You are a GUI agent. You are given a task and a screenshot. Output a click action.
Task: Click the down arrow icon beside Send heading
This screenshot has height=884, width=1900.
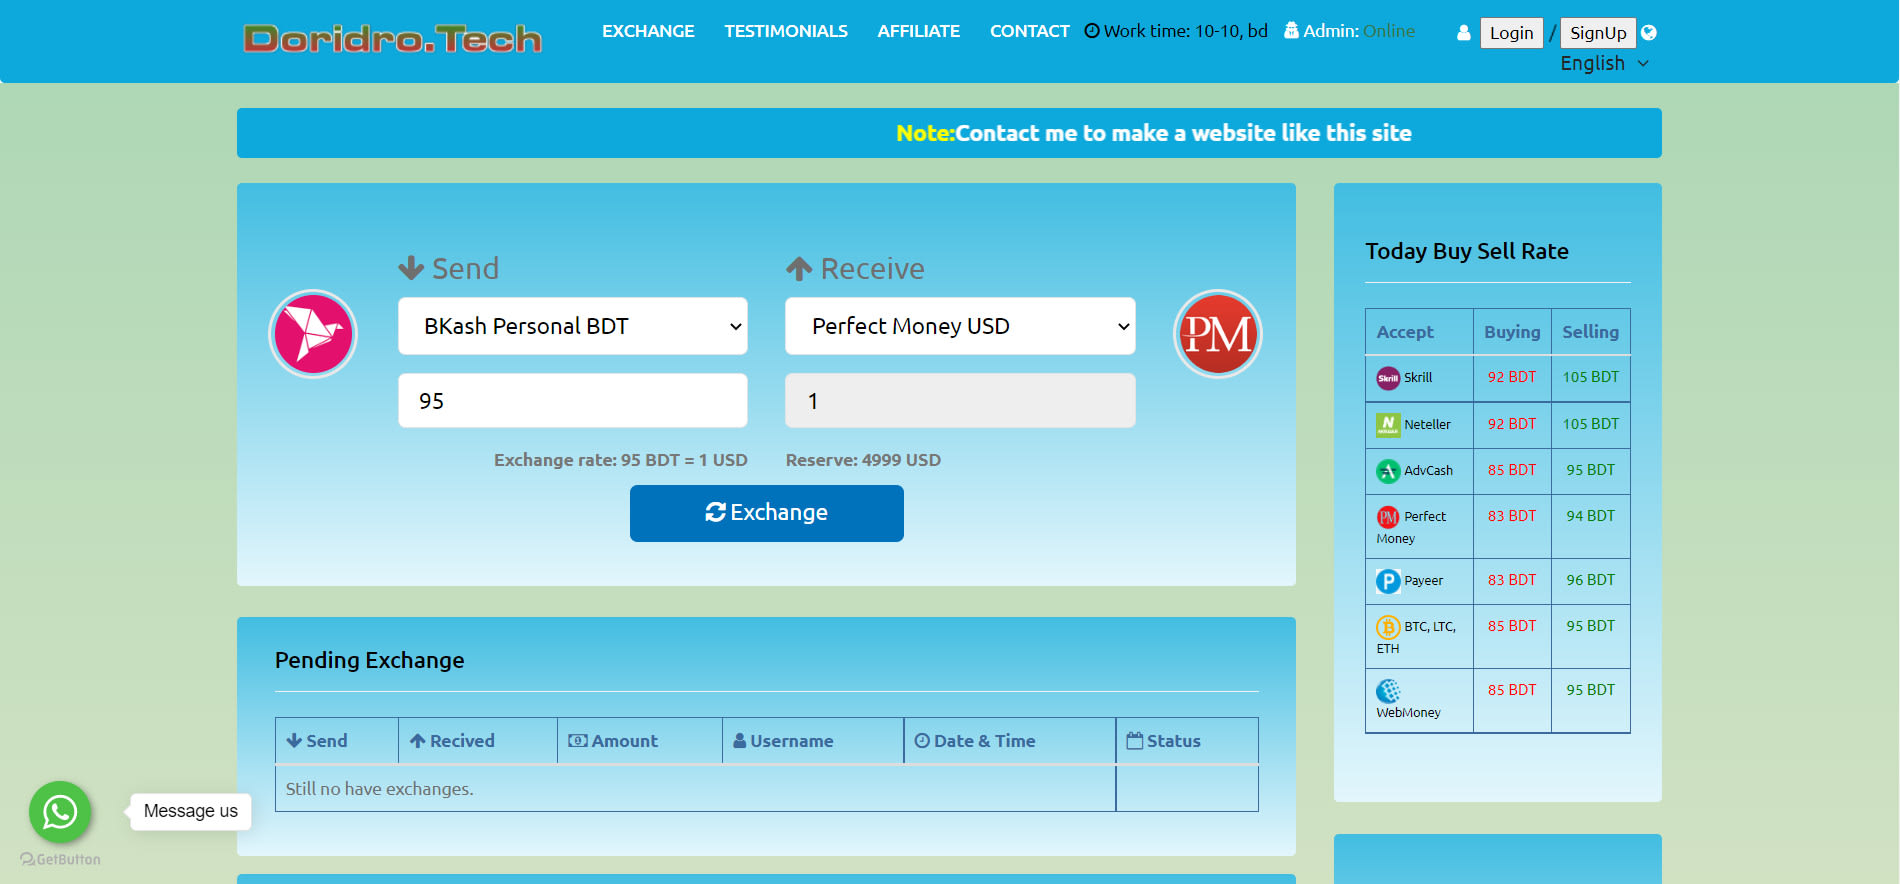pos(411,268)
